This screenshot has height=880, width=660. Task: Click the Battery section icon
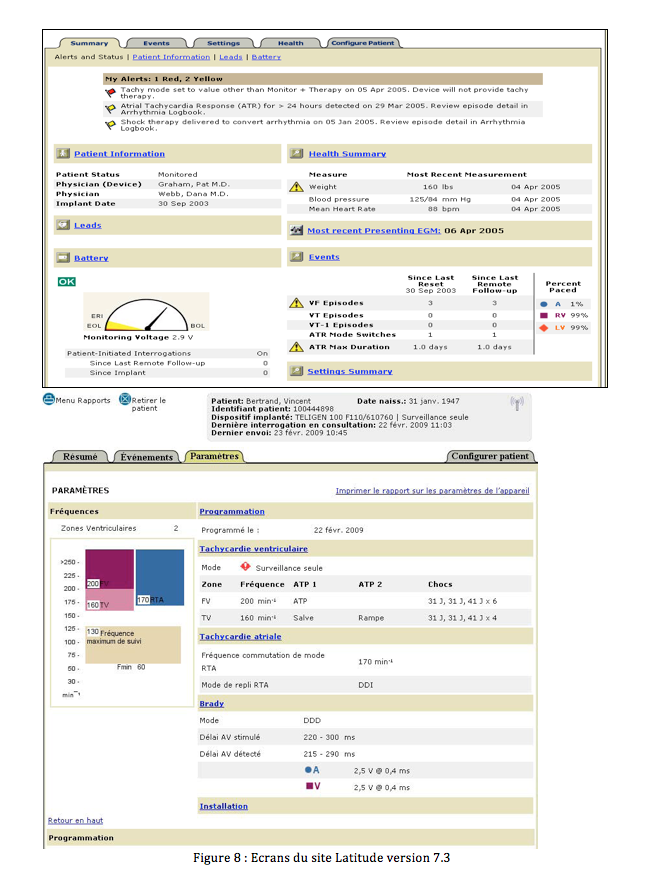63,258
